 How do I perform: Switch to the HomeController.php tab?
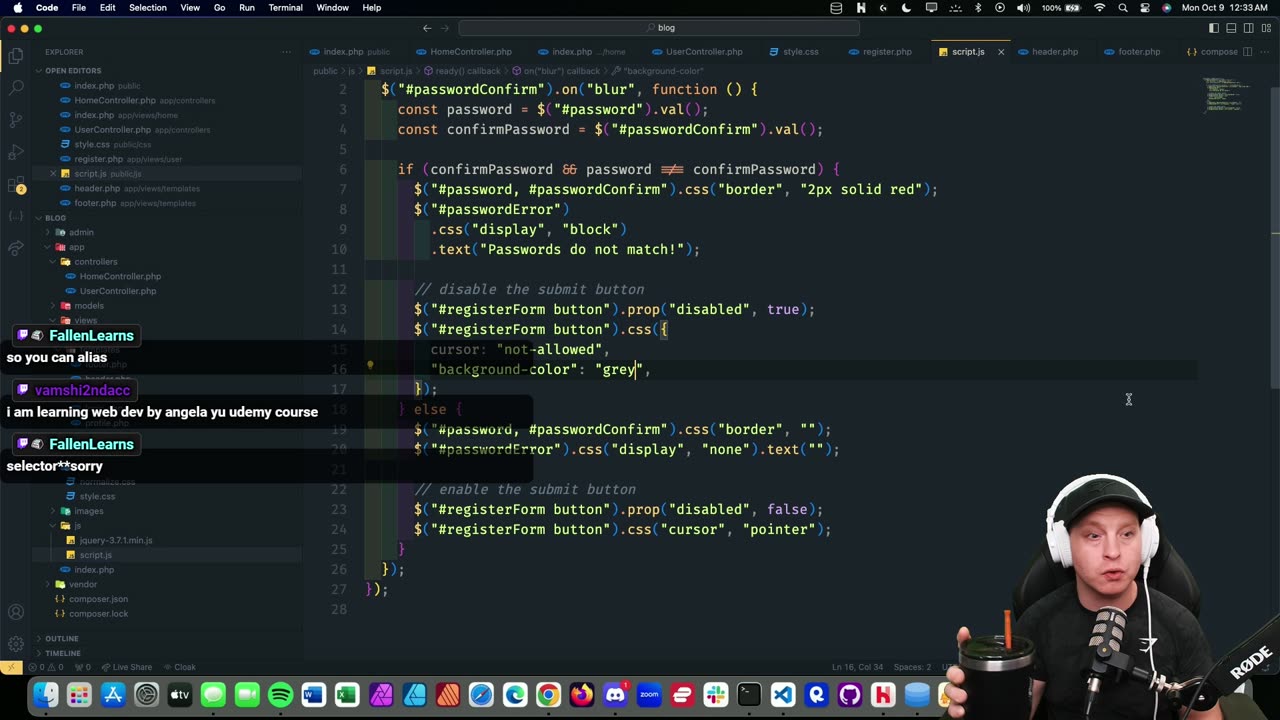(463, 52)
